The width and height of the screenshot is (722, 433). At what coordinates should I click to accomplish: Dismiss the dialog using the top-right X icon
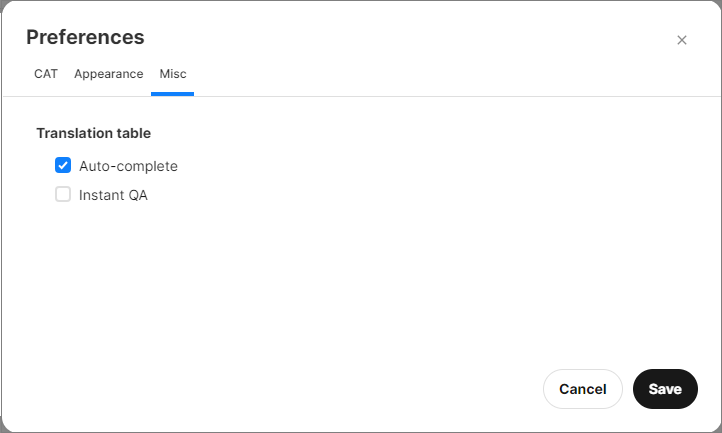682,40
